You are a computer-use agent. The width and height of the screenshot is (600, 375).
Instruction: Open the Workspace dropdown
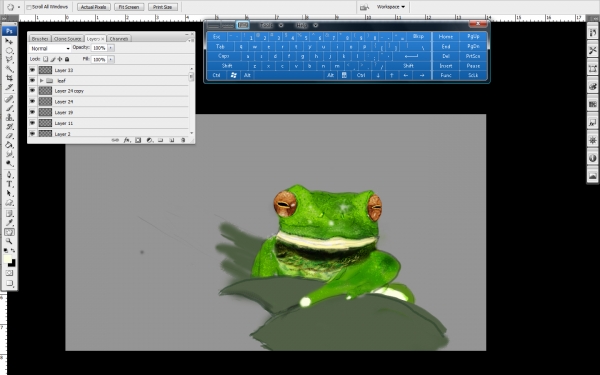[390, 7]
